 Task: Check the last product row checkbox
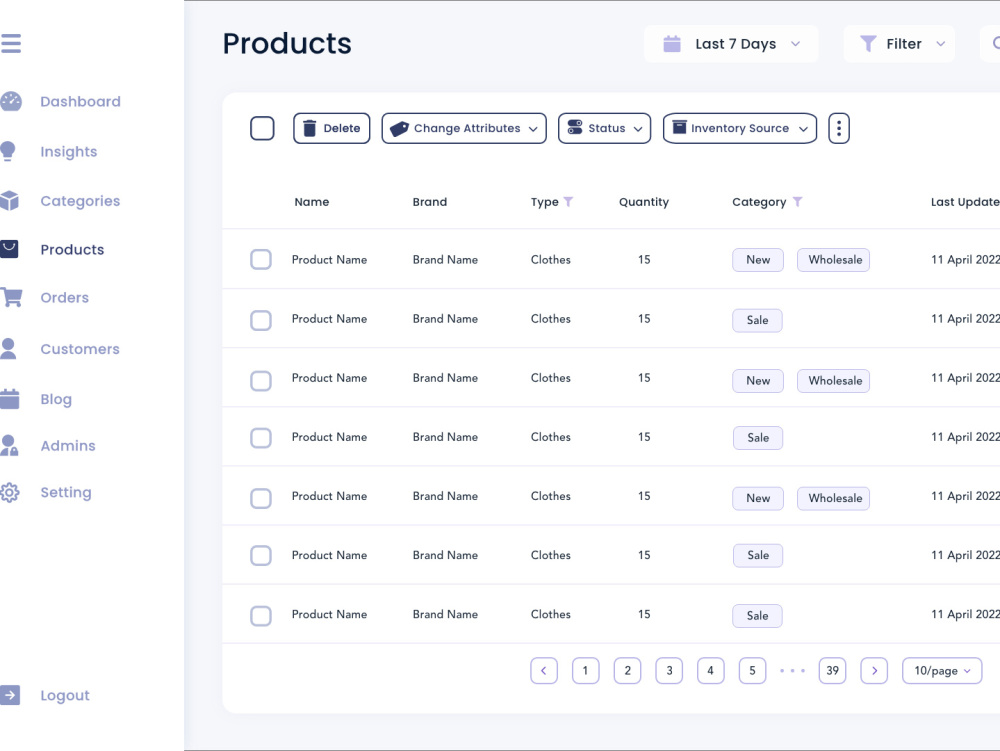pyautogui.click(x=261, y=615)
